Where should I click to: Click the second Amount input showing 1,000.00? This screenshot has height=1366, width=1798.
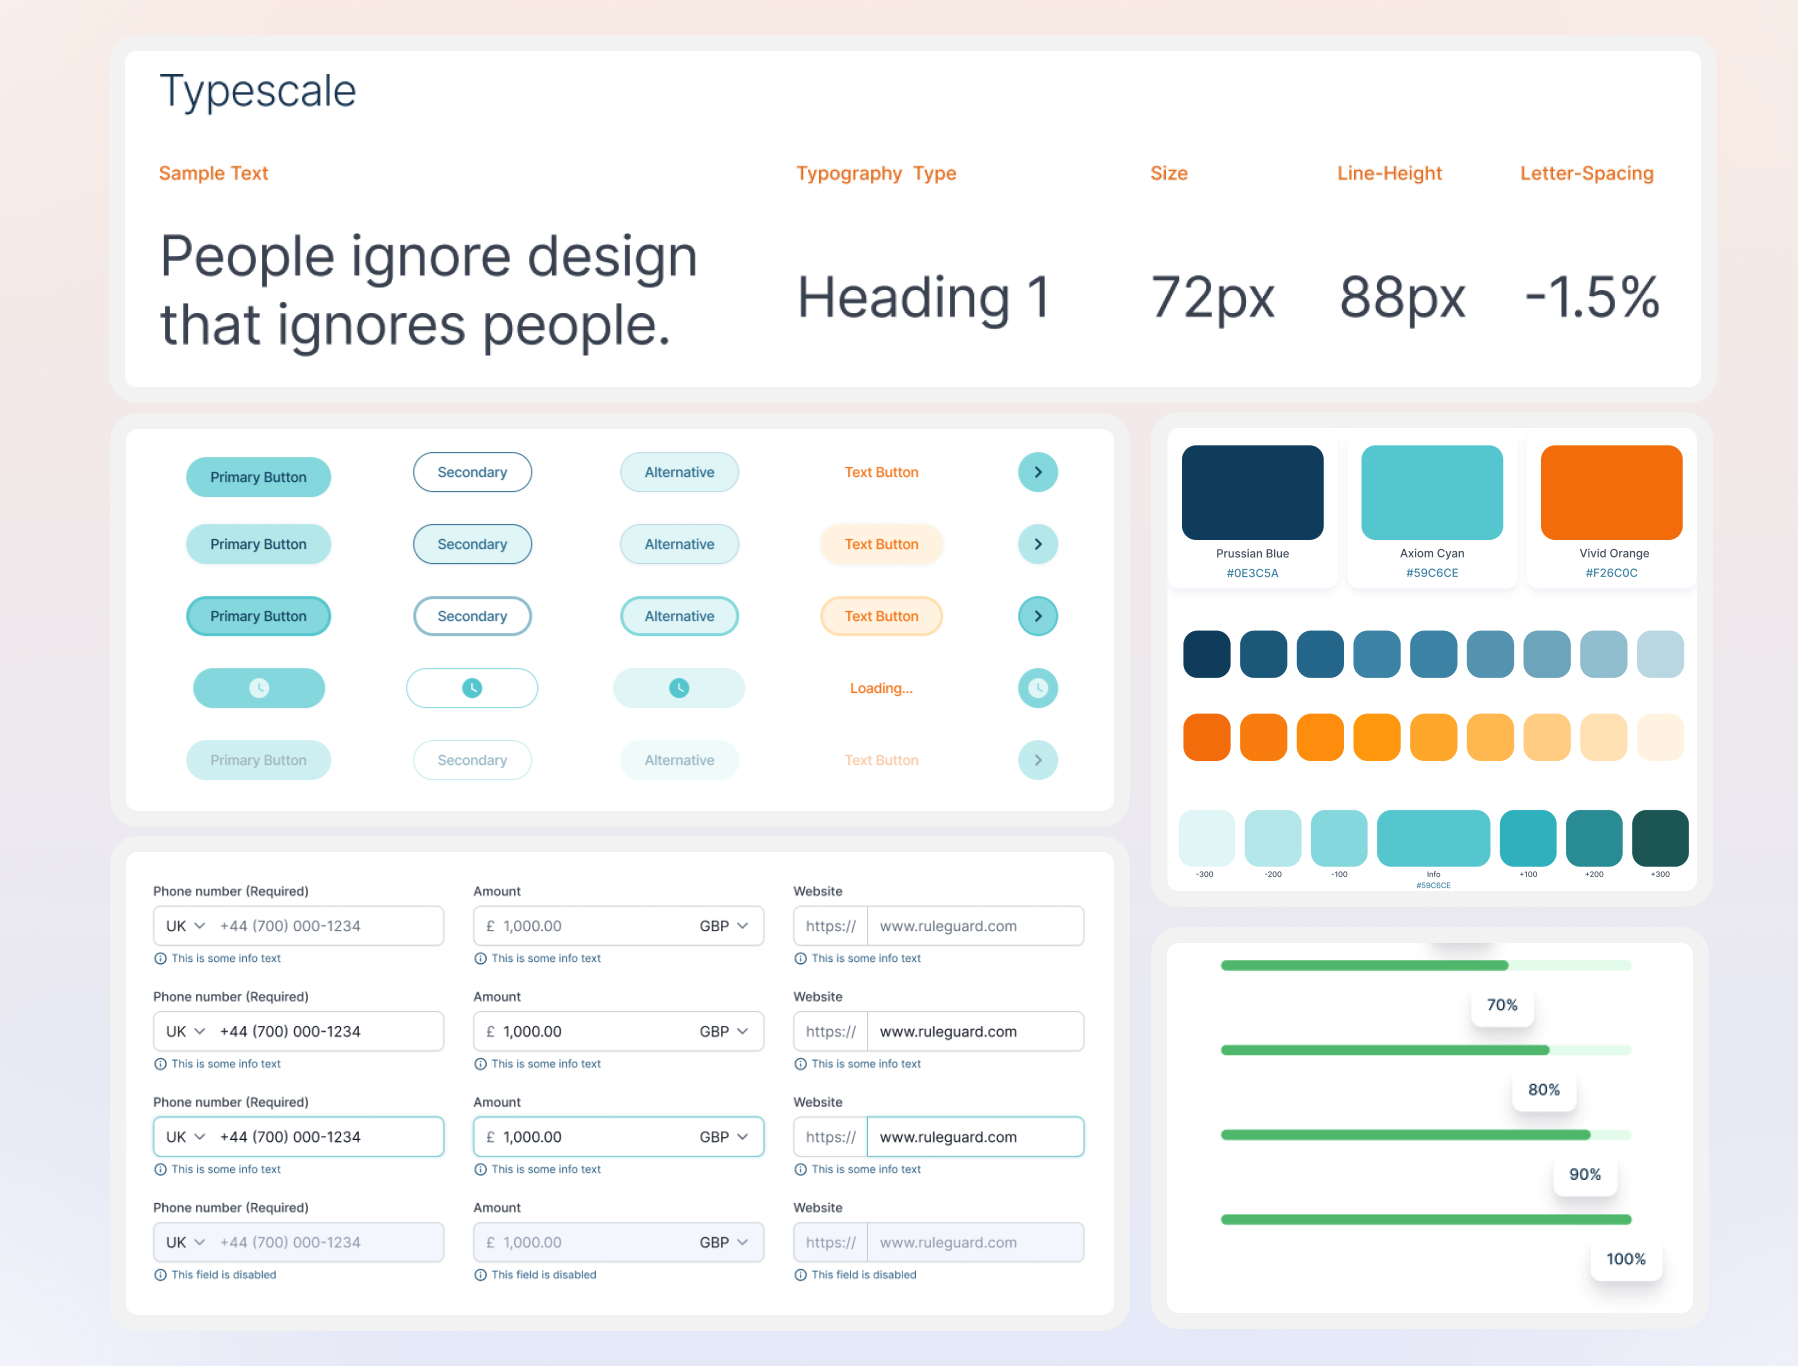[619, 1031]
